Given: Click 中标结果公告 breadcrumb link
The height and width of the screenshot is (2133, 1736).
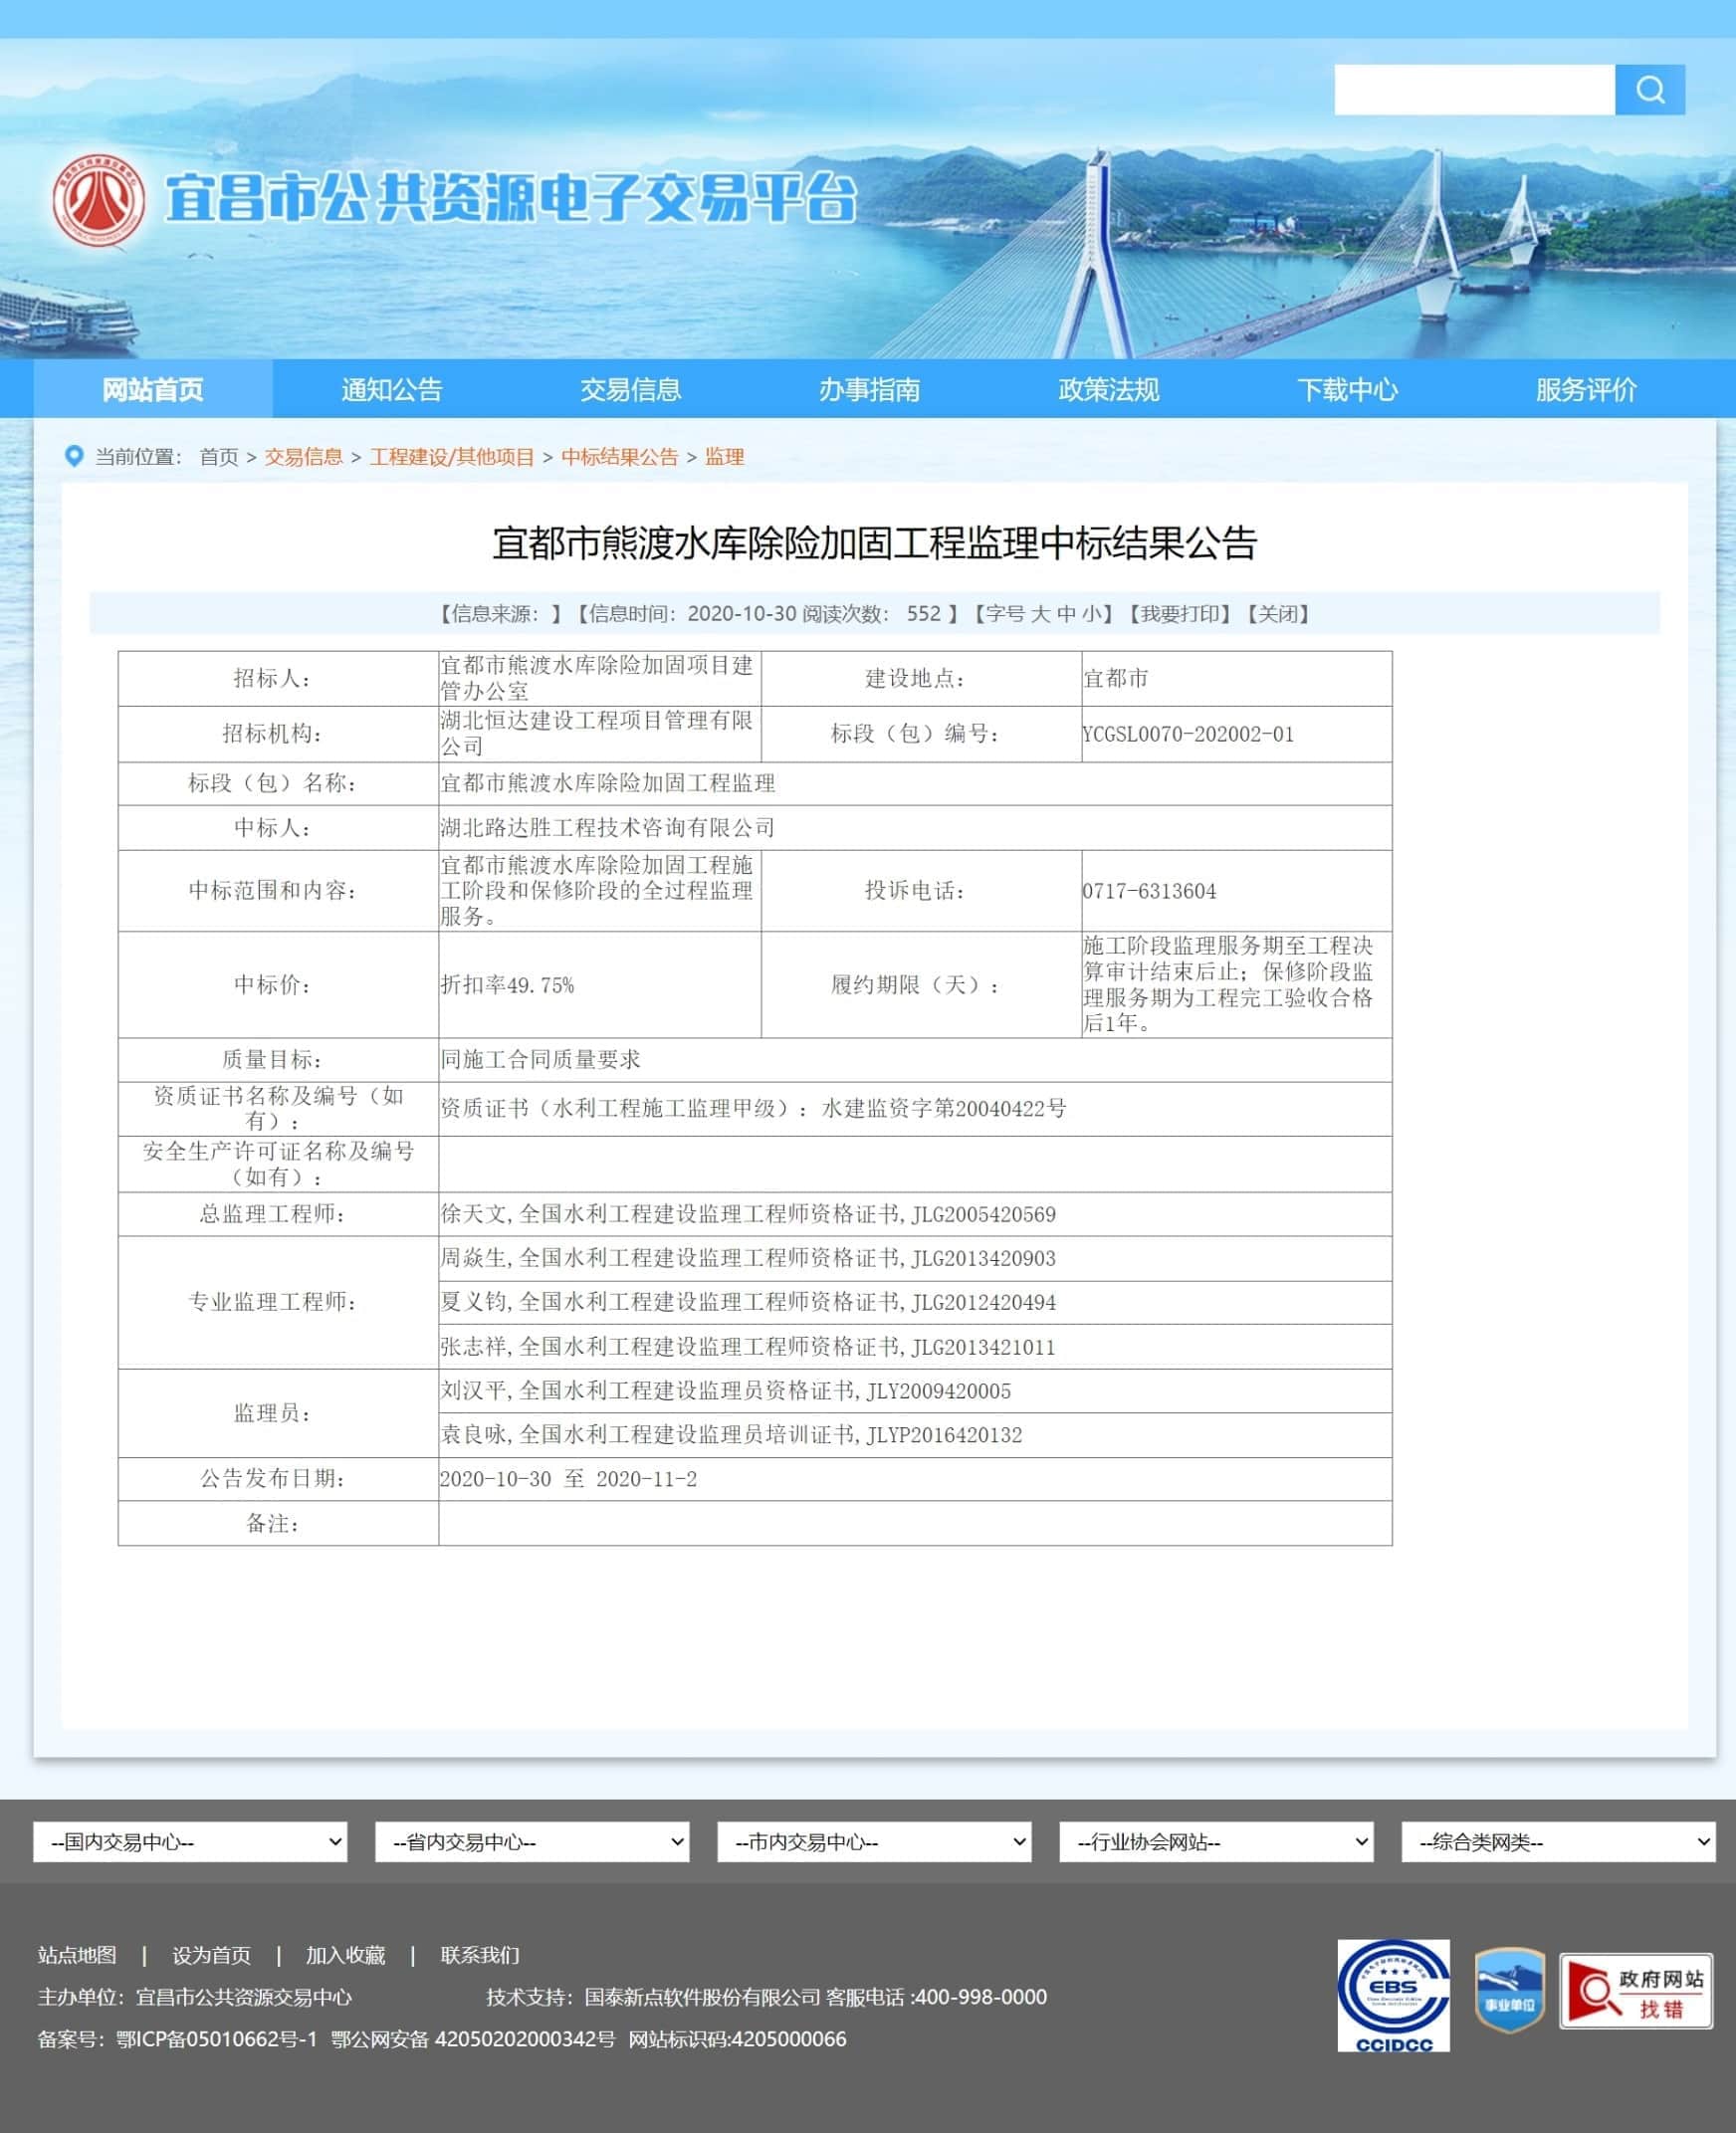Looking at the screenshot, I should point(619,457).
